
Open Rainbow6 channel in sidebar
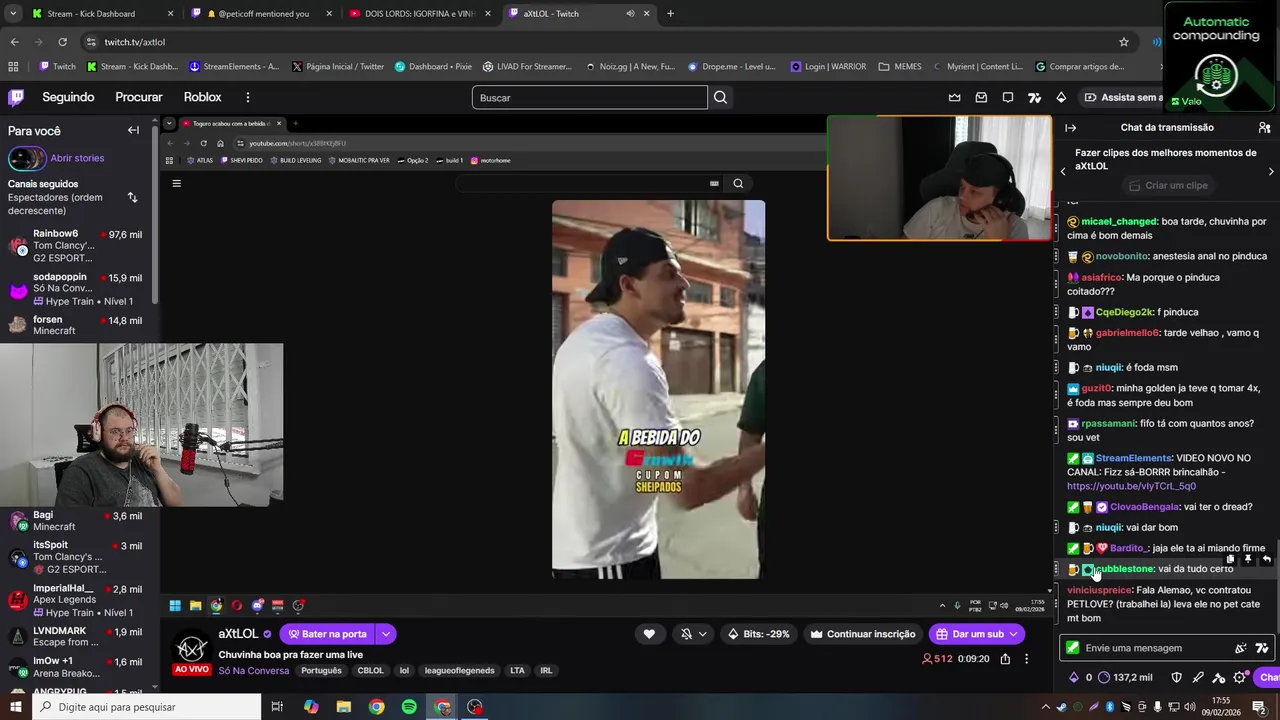click(78, 246)
